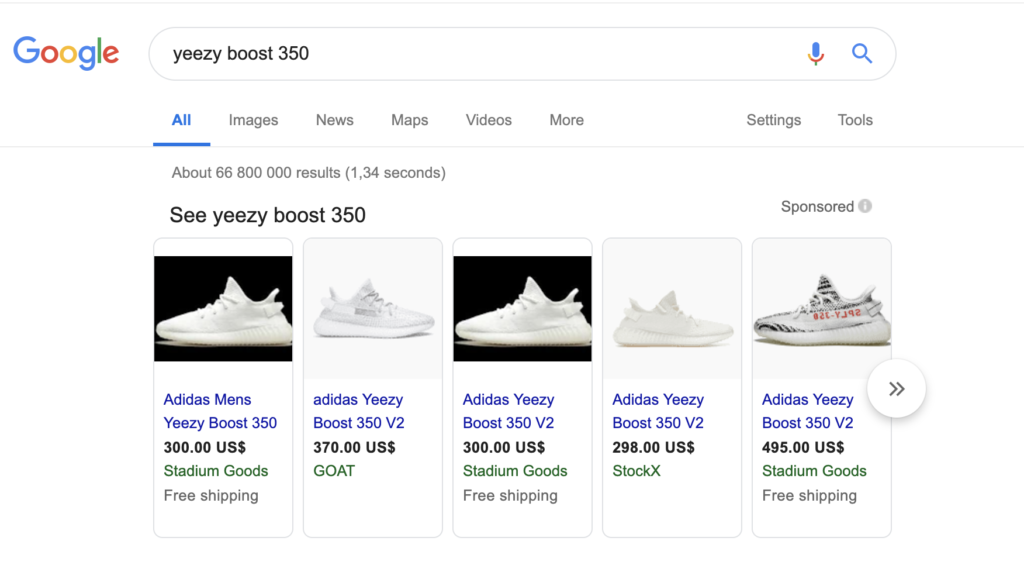Click Free shipping on the 300.00 US$ V2 listing

pos(510,496)
